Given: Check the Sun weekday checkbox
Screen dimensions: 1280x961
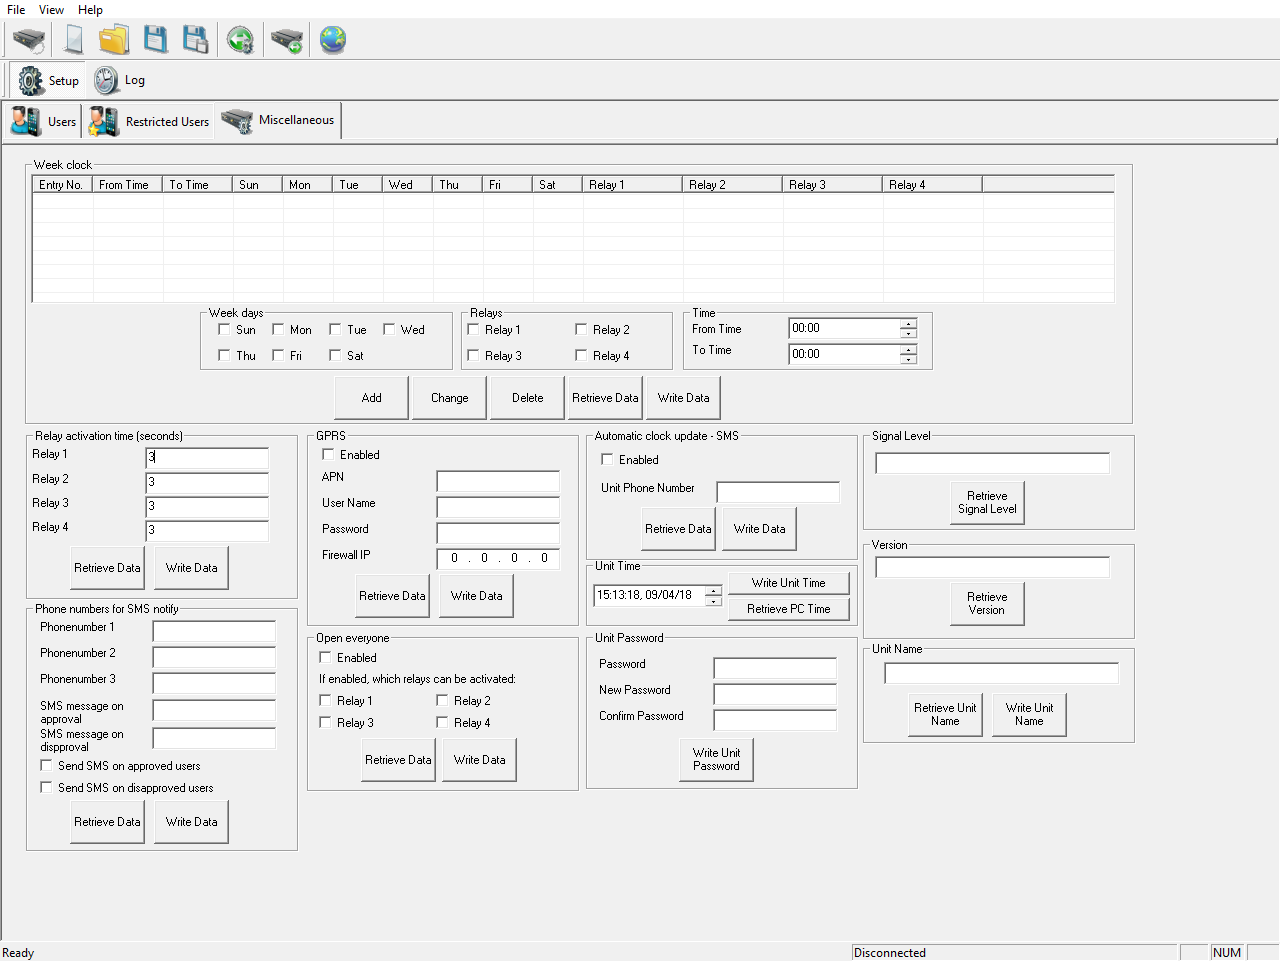Looking at the screenshot, I should point(224,329).
